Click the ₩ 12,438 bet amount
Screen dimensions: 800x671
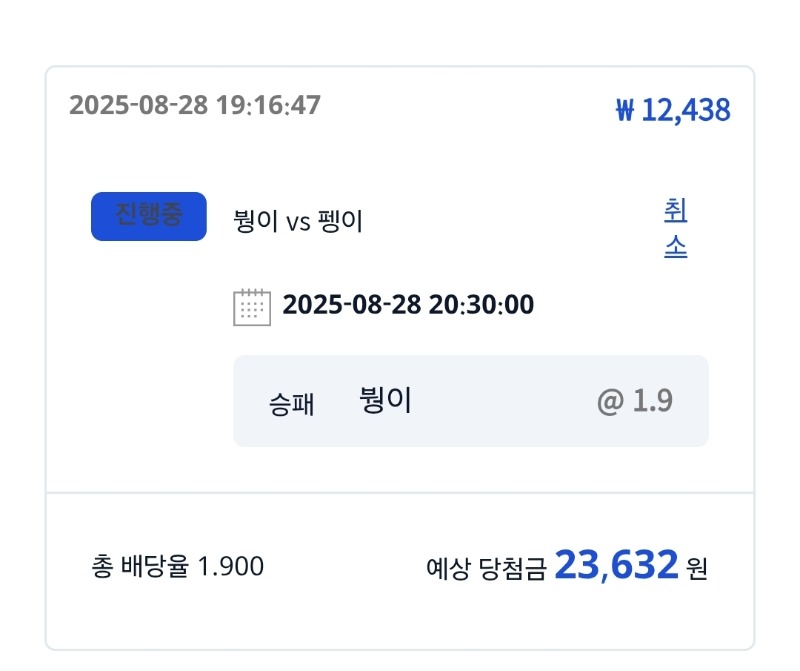[x=673, y=110]
